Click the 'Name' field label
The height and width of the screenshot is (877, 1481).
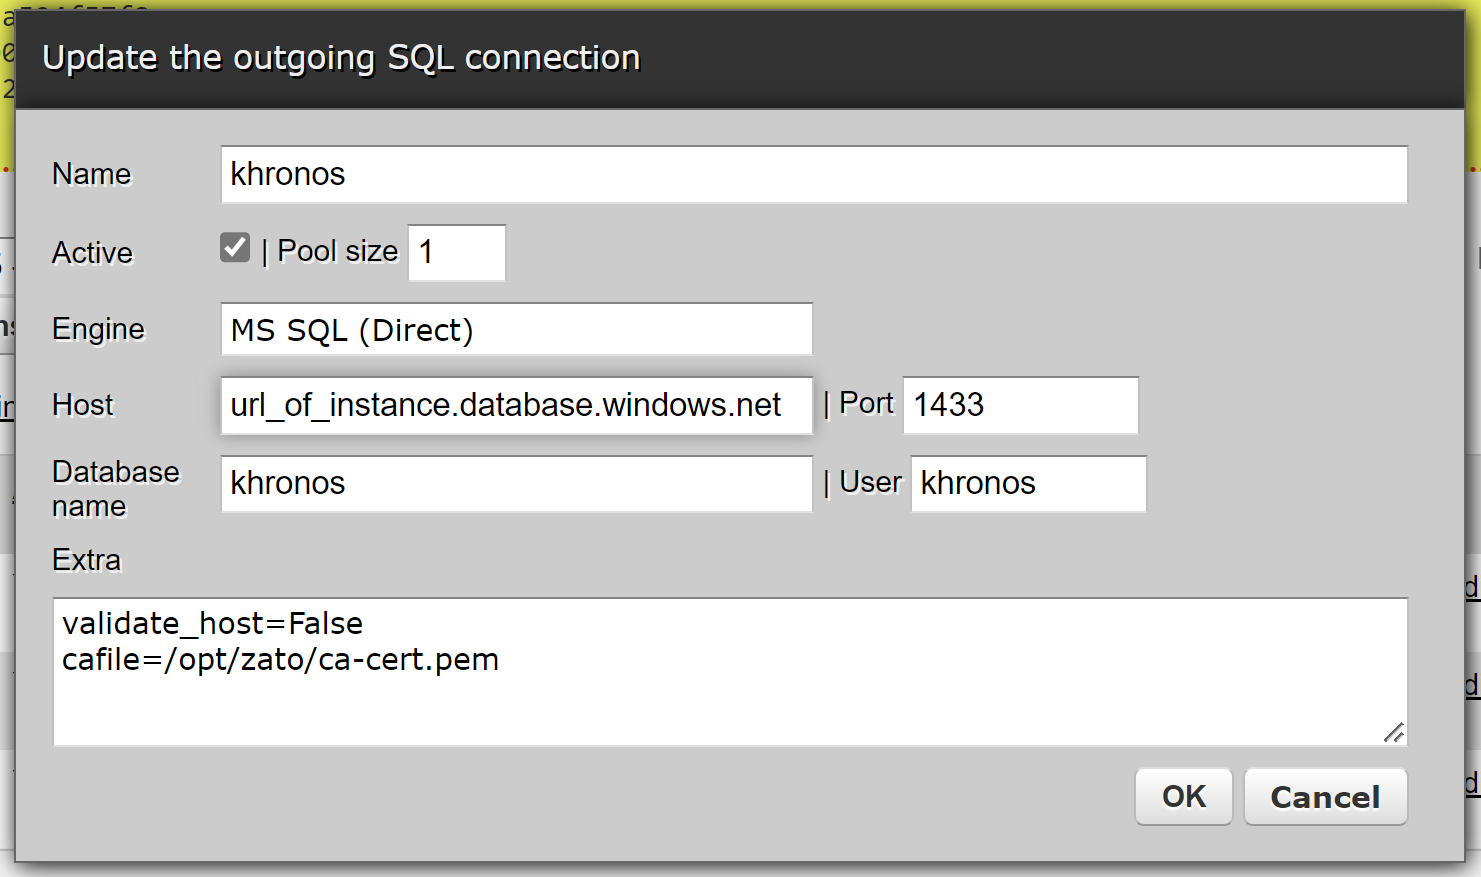pos(92,174)
